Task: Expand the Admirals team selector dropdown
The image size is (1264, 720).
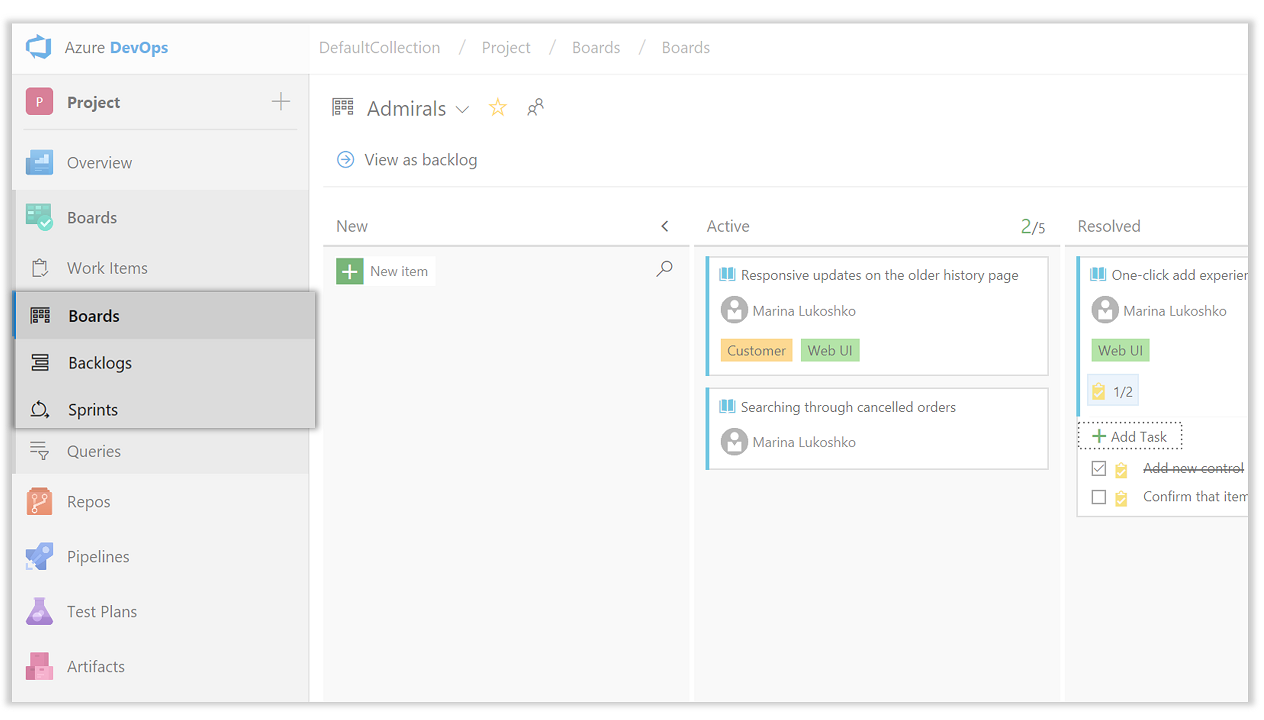Action: 462,109
